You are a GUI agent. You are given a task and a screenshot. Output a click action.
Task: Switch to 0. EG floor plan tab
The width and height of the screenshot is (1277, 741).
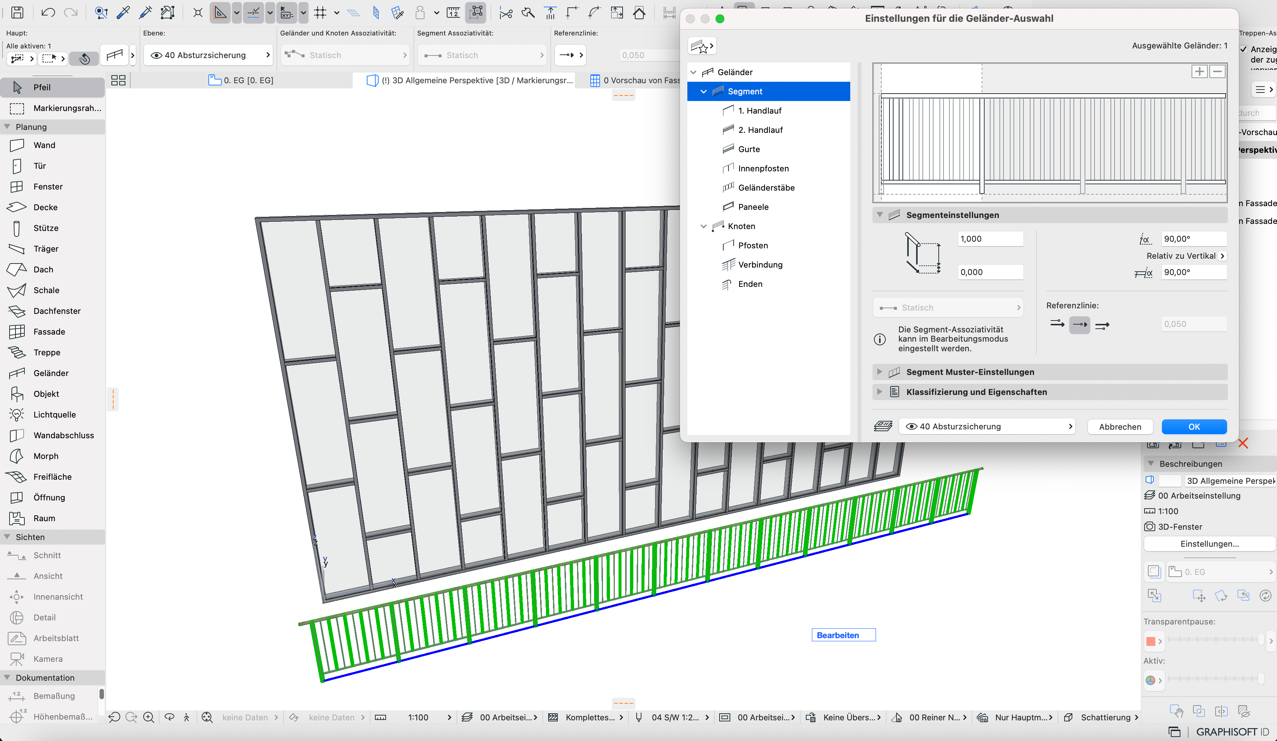(241, 80)
